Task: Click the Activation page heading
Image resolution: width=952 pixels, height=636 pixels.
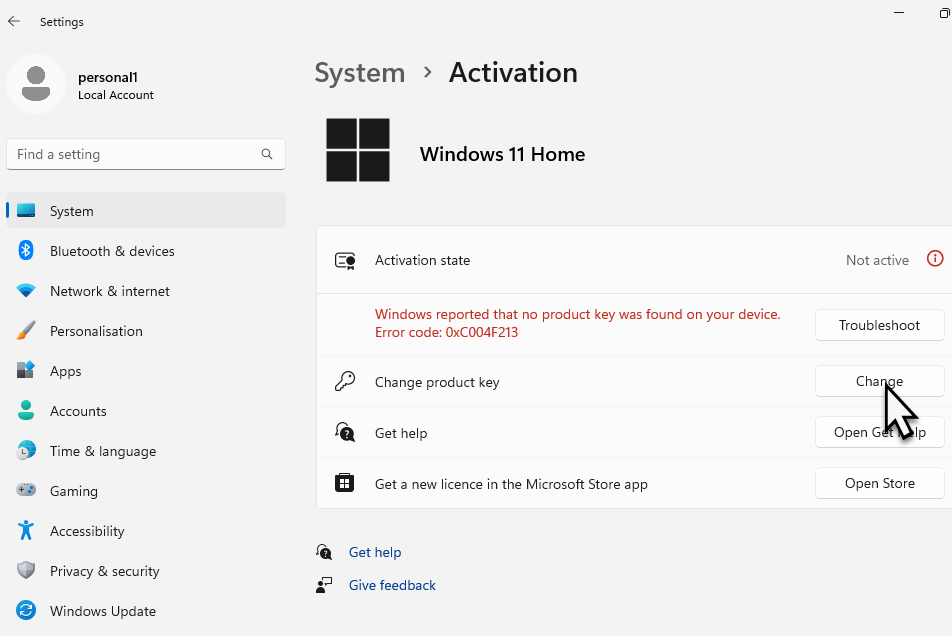Action: [x=513, y=73]
